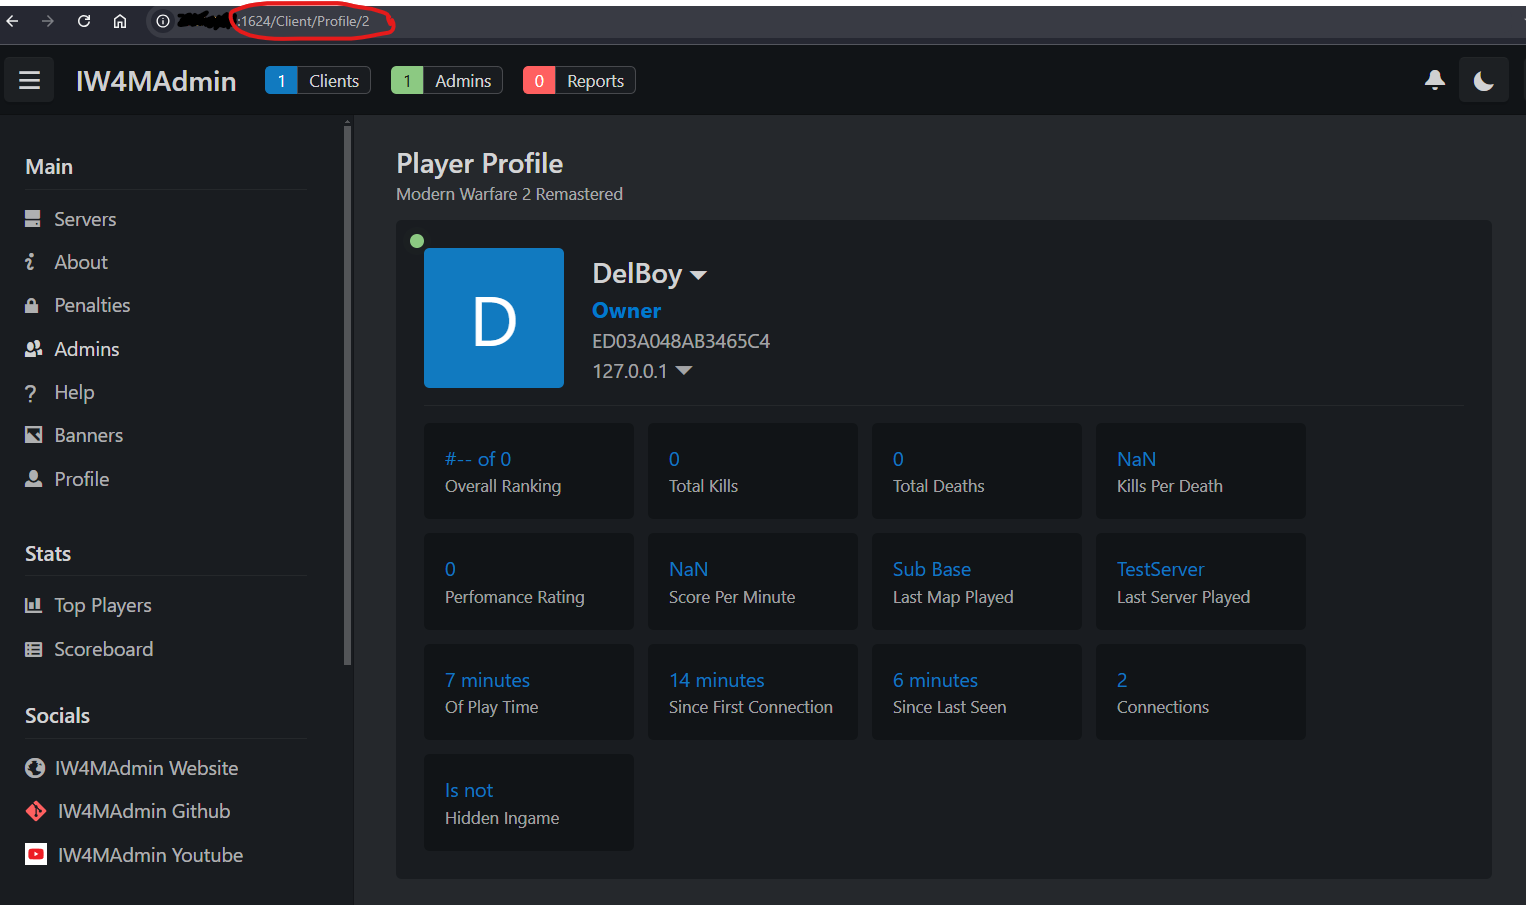The width and height of the screenshot is (1526, 905).
Task: Click the Servers icon in sidebar
Action: click(x=33, y=219)
